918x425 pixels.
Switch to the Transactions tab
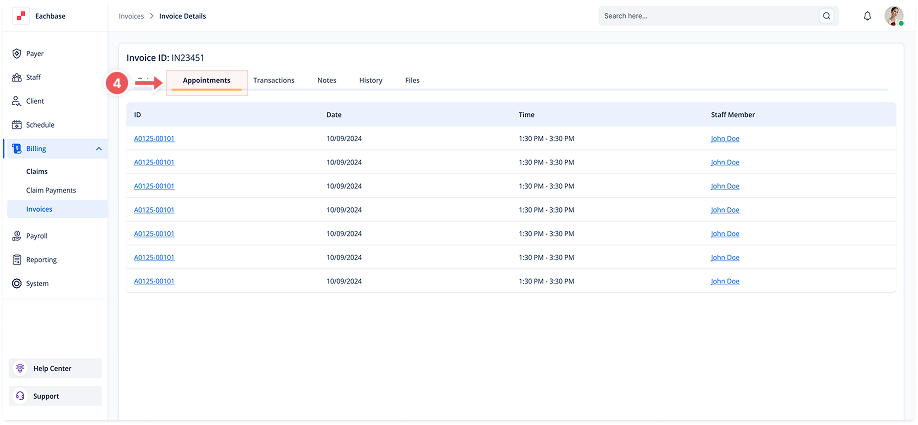[273, 80]
